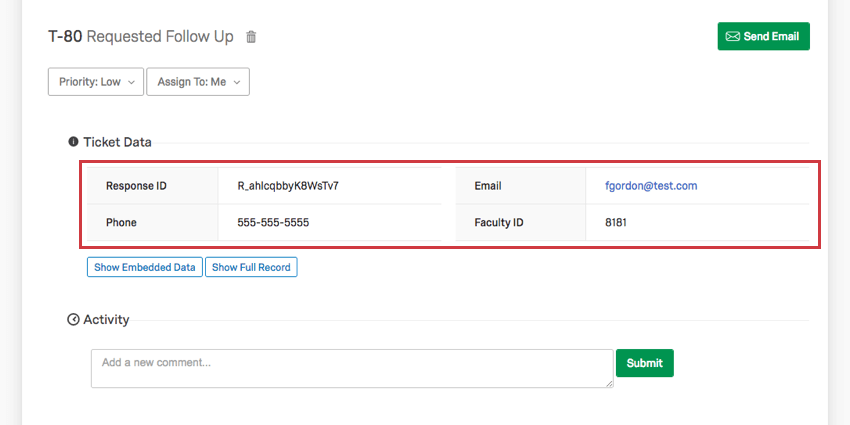Click the envelope icon on Send Email
Viewport: 850px width, 425px height.
click(732, 36)
